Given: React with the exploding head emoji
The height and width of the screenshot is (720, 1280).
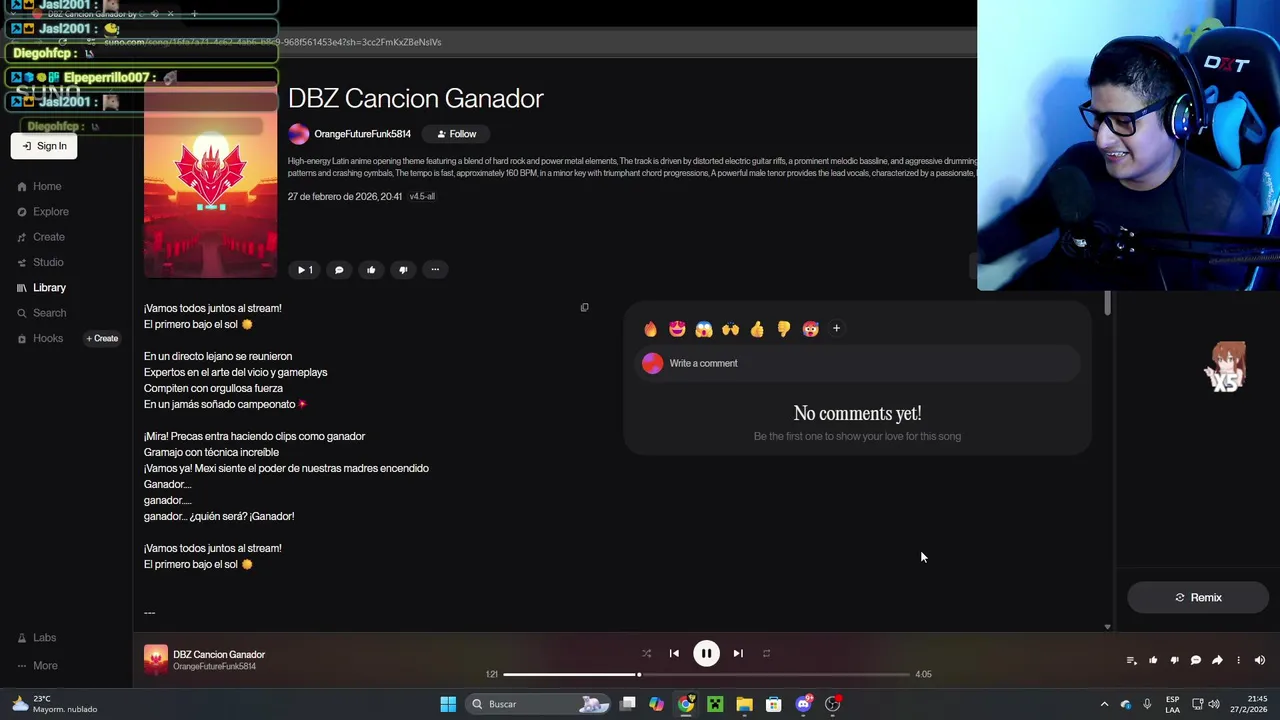Looking at the screenshot, I should coord(810,329).
